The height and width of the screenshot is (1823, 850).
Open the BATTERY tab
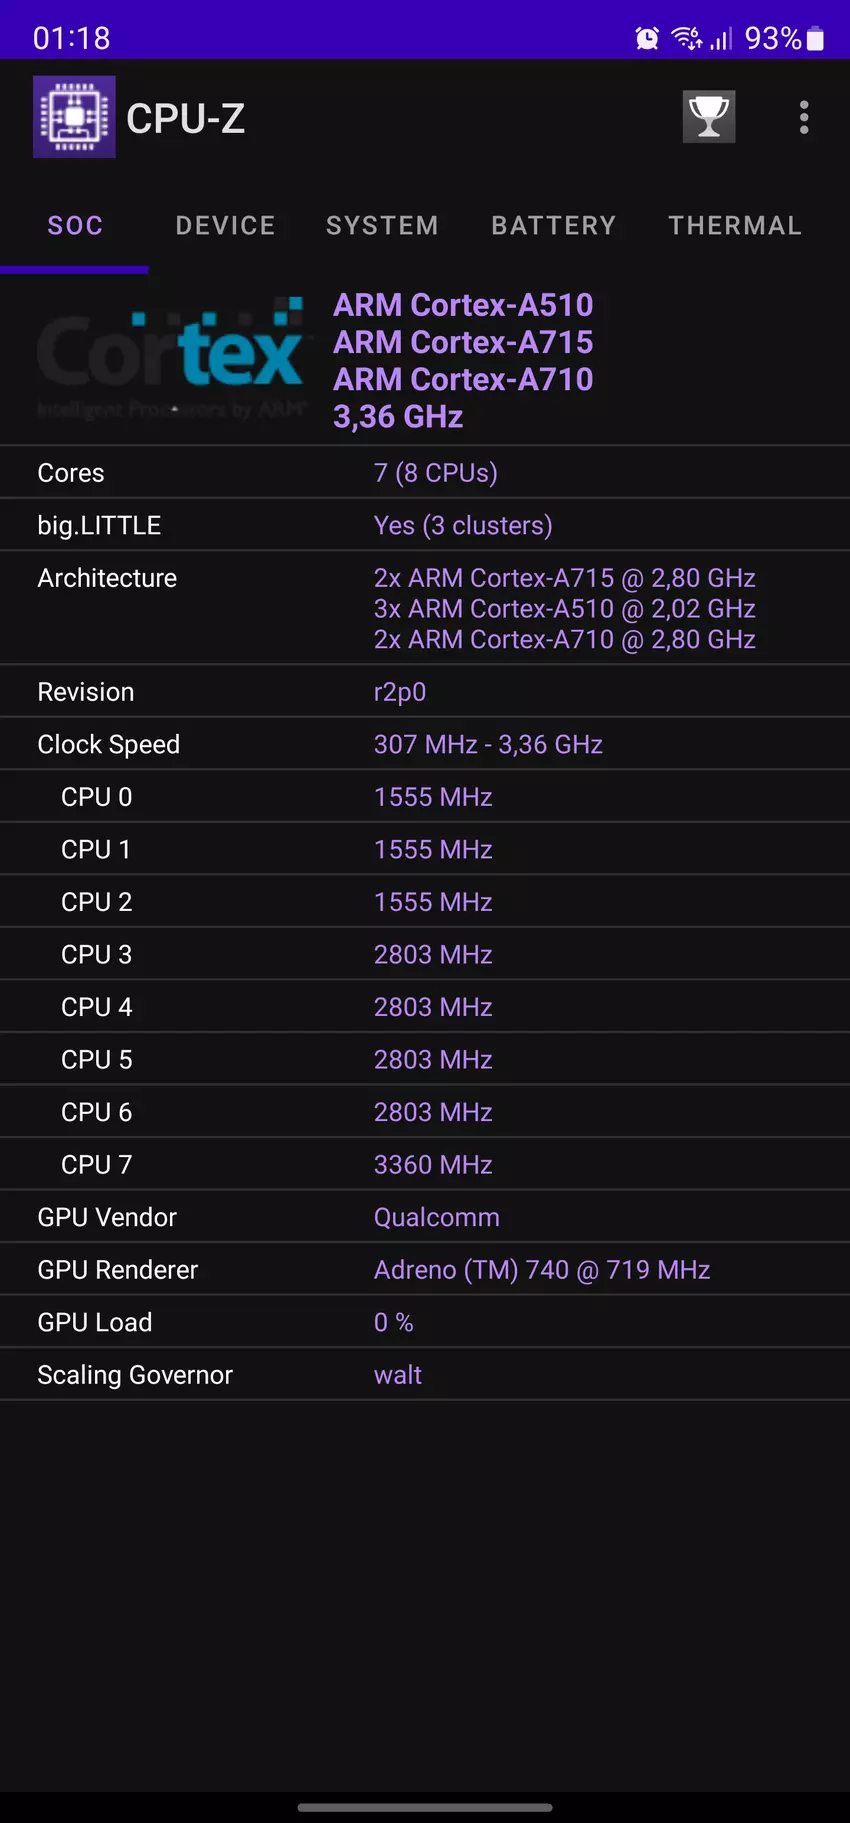554,226
